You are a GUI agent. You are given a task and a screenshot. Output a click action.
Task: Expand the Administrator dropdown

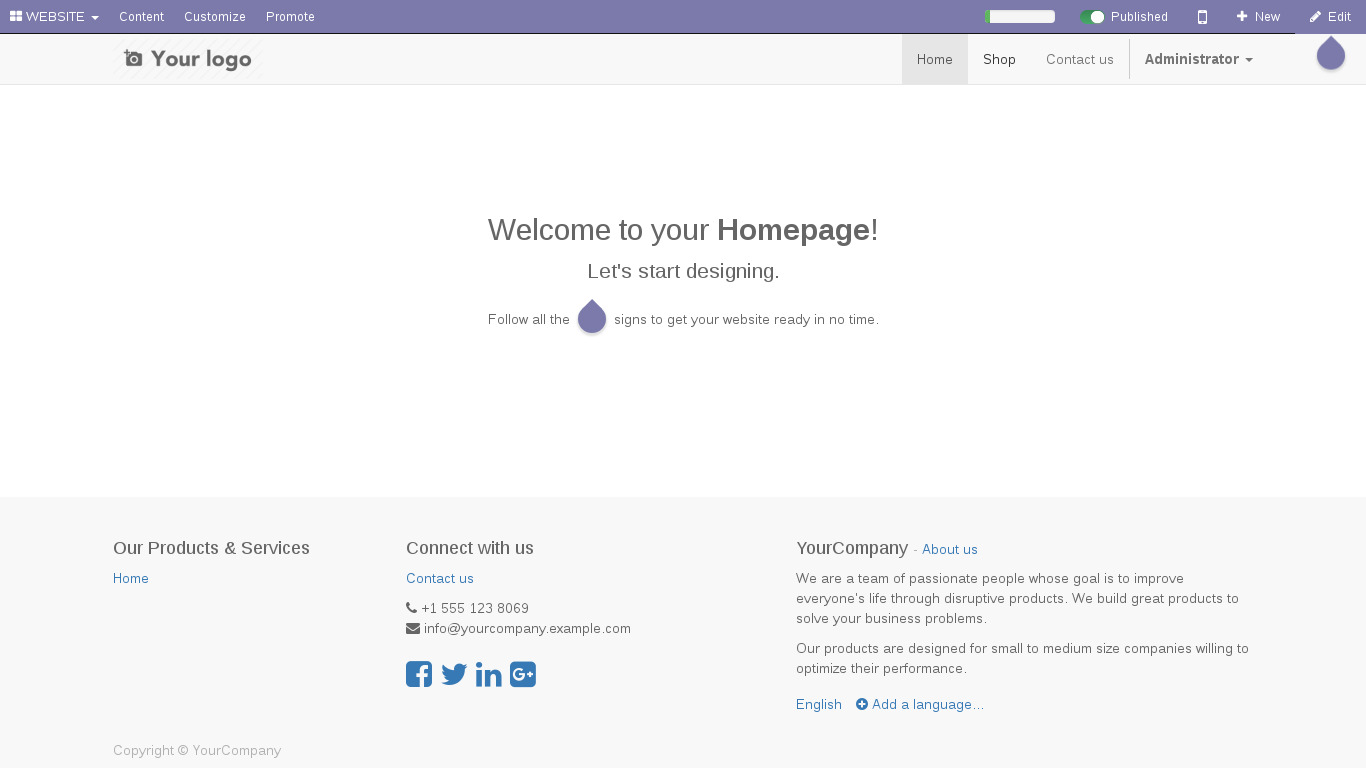tap(1198, 59)
